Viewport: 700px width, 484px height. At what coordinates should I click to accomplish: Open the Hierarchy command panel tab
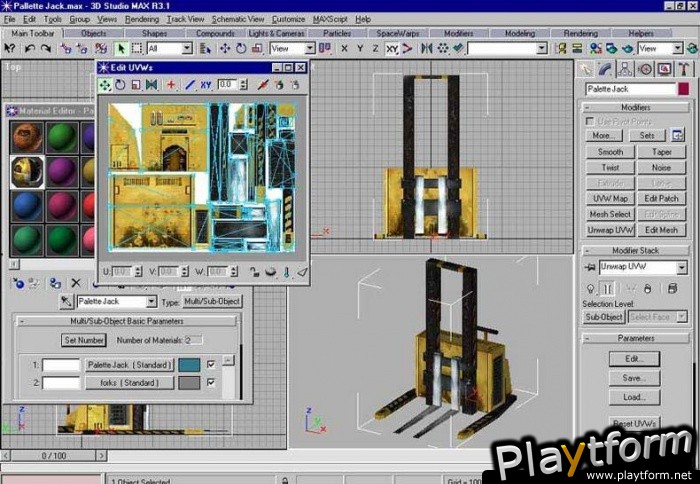pyautogui.click(x=625, y=69)
